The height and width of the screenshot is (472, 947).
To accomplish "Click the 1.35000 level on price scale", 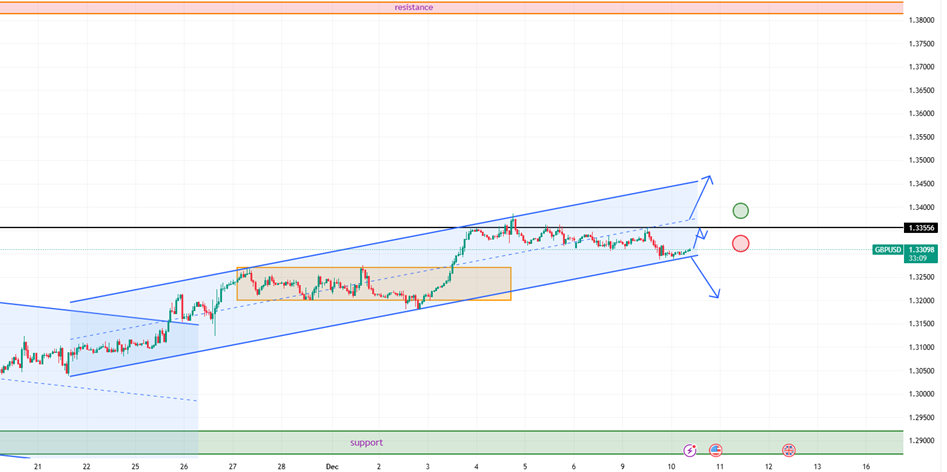I will tap(921, 160).
